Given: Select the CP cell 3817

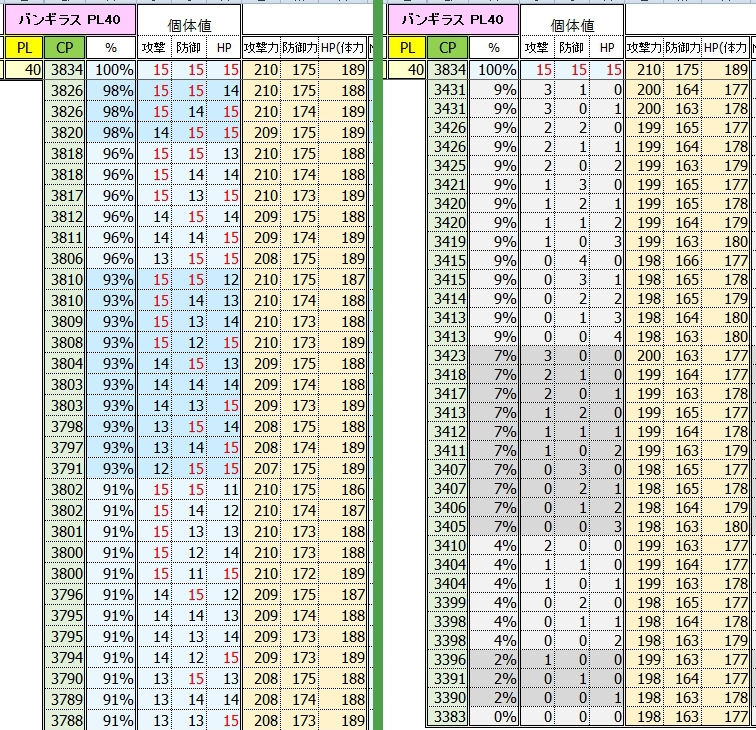Looking at the screenshot, I should pyautogui.click(x=65, y=196).
